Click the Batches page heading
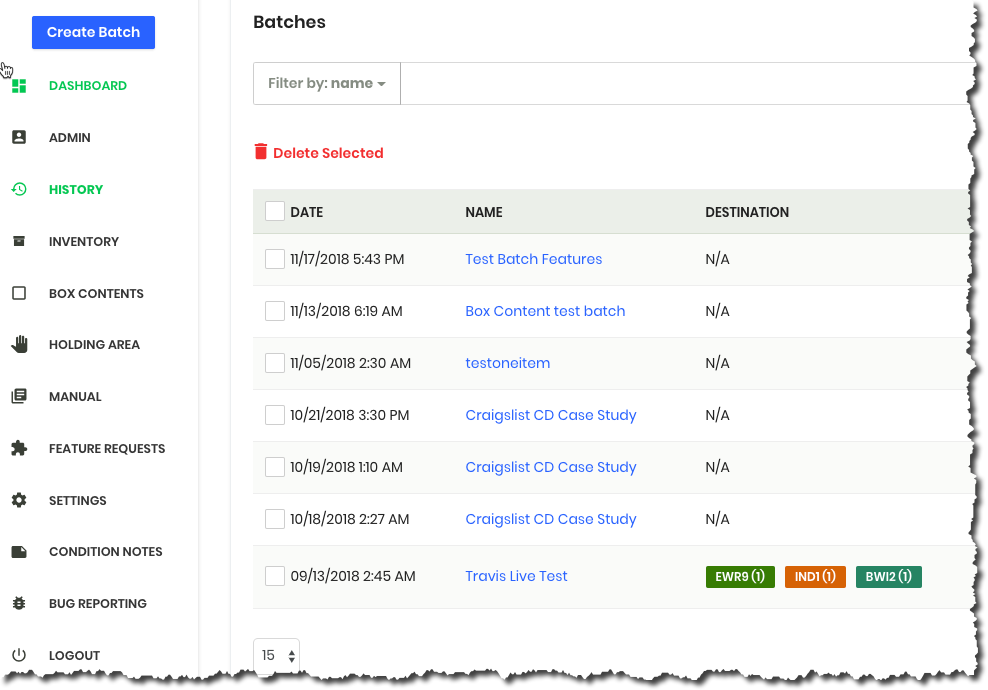The height and width of the screenshot is (690, 988). pyautogui.click(x=289, y=22)
